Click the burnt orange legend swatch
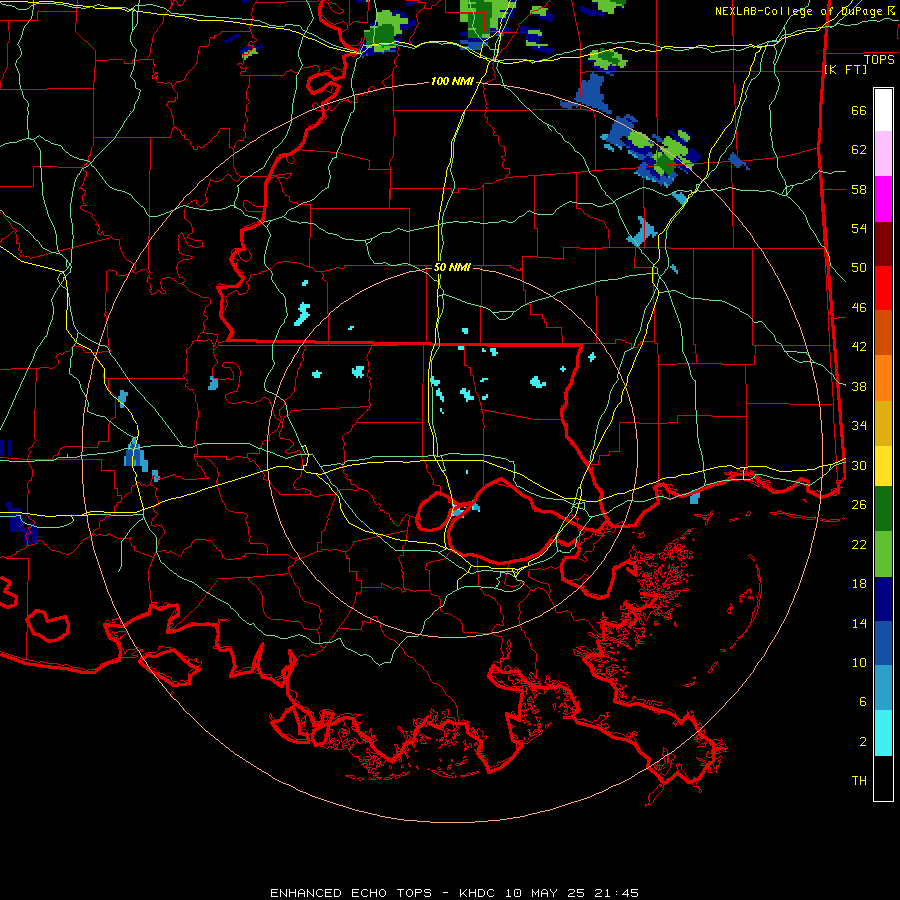The width and height of the screenshot is (900, 900). click(x=883, y=333)
